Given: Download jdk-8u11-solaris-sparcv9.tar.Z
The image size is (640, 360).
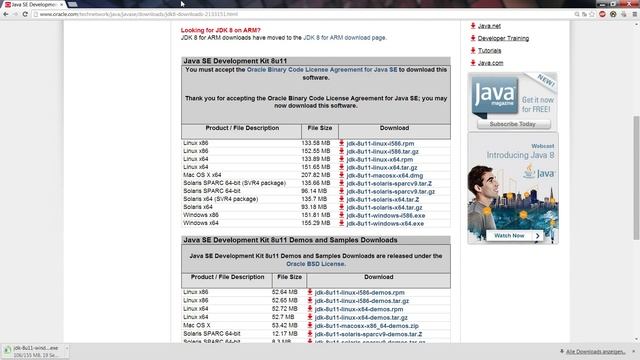Looking at the screenshot, I should [x=389, y=184].
